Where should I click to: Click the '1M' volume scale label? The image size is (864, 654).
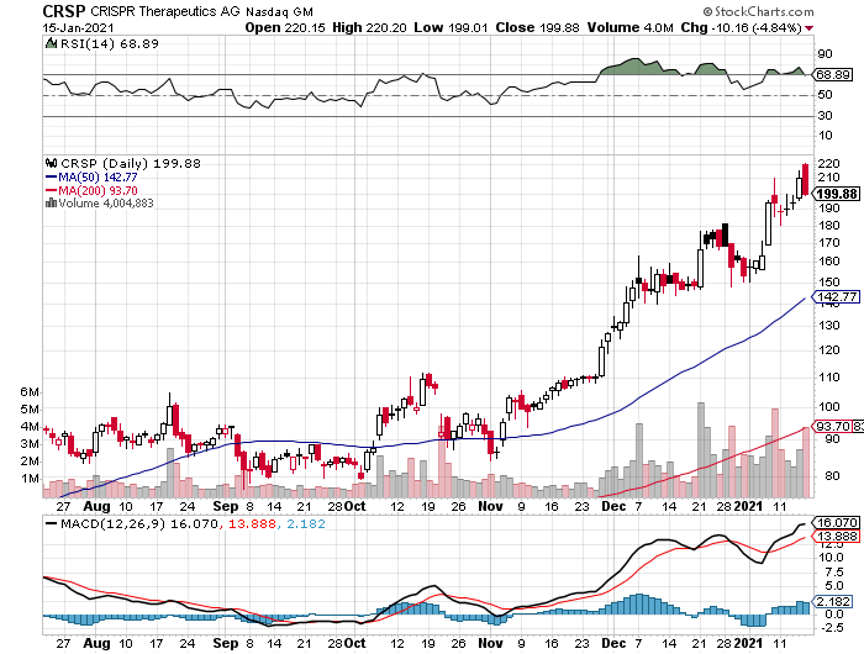pos(31,478)
